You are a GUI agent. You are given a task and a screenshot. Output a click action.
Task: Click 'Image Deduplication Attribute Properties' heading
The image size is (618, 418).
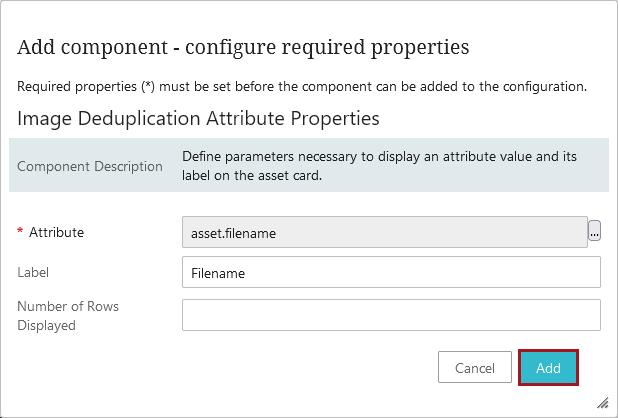(x=199, y=118)
